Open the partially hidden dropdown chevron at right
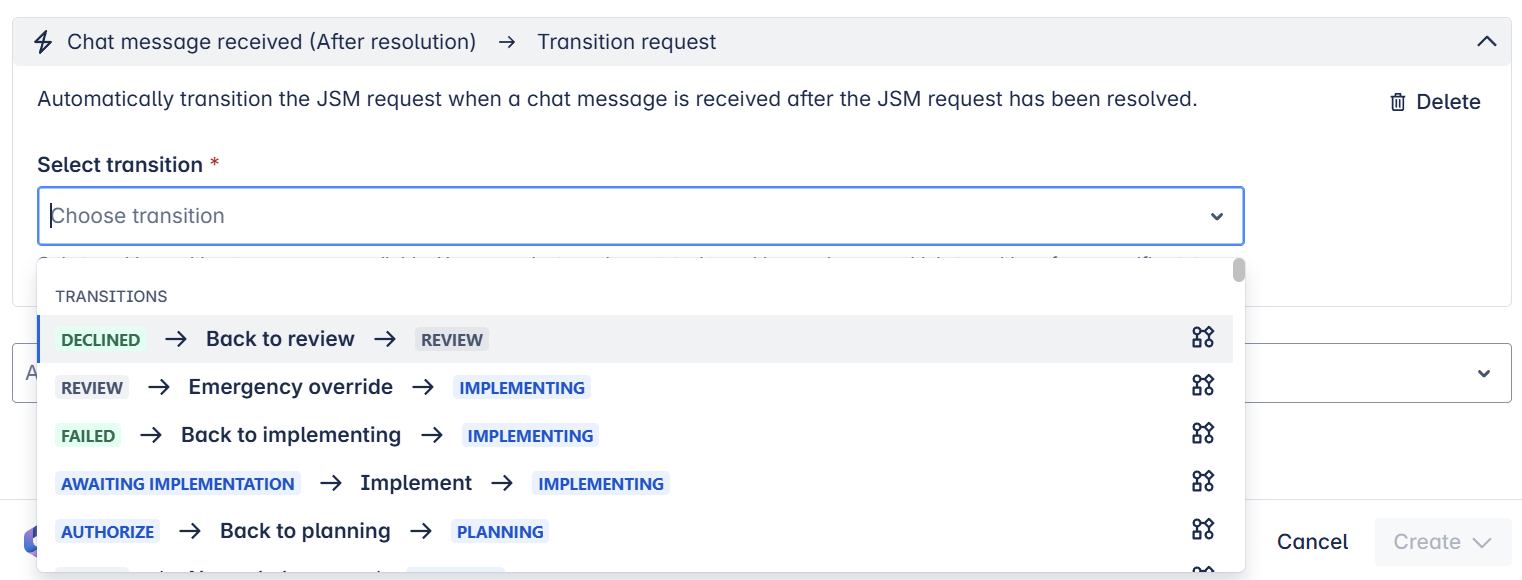The width and height of the screenshot is (1522, 580). click(x=1483, y=373)
